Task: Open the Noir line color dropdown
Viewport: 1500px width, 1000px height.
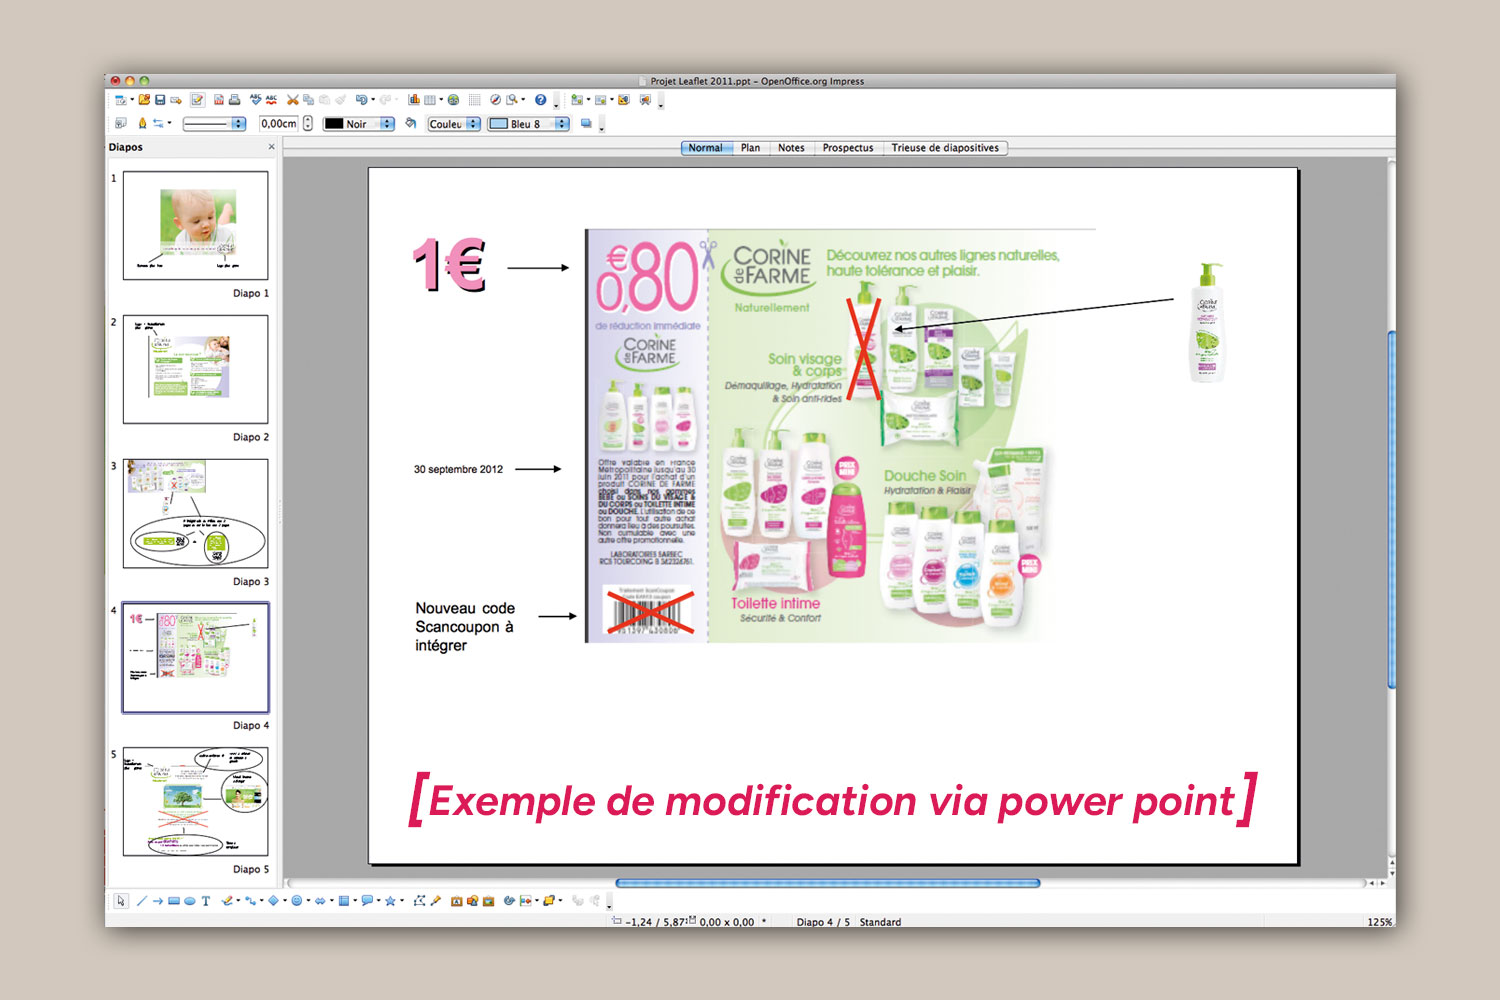Action: click(387, 124)
